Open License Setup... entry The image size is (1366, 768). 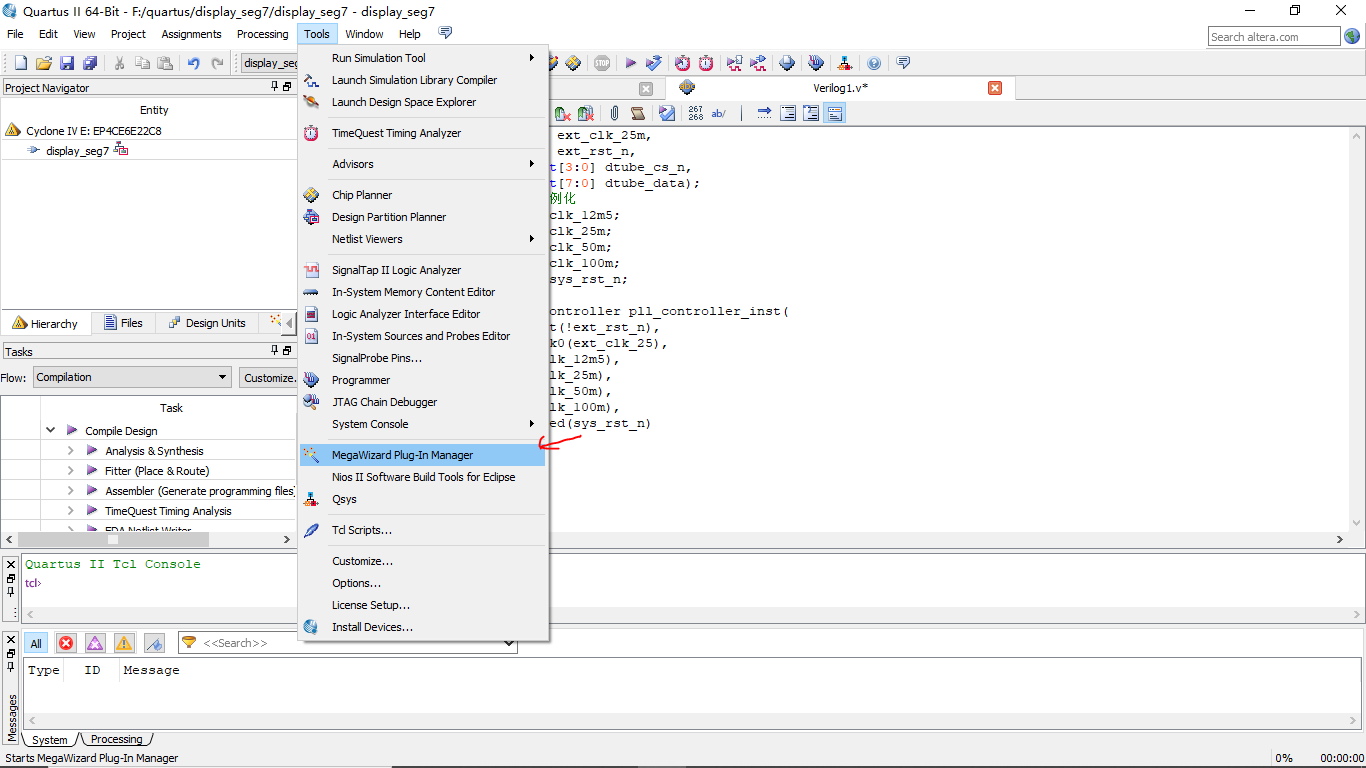[424, 605]
